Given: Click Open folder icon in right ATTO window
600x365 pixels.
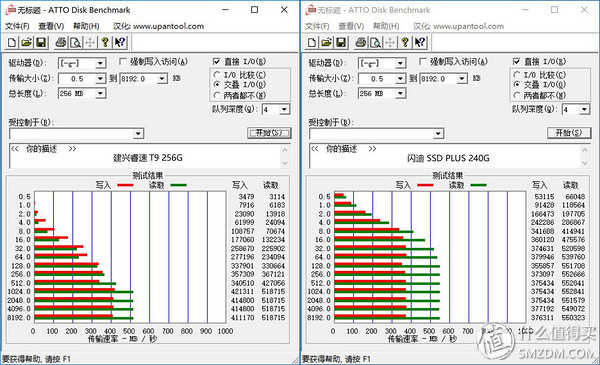Looking at the screenshot, I should [x=326, y=42].
